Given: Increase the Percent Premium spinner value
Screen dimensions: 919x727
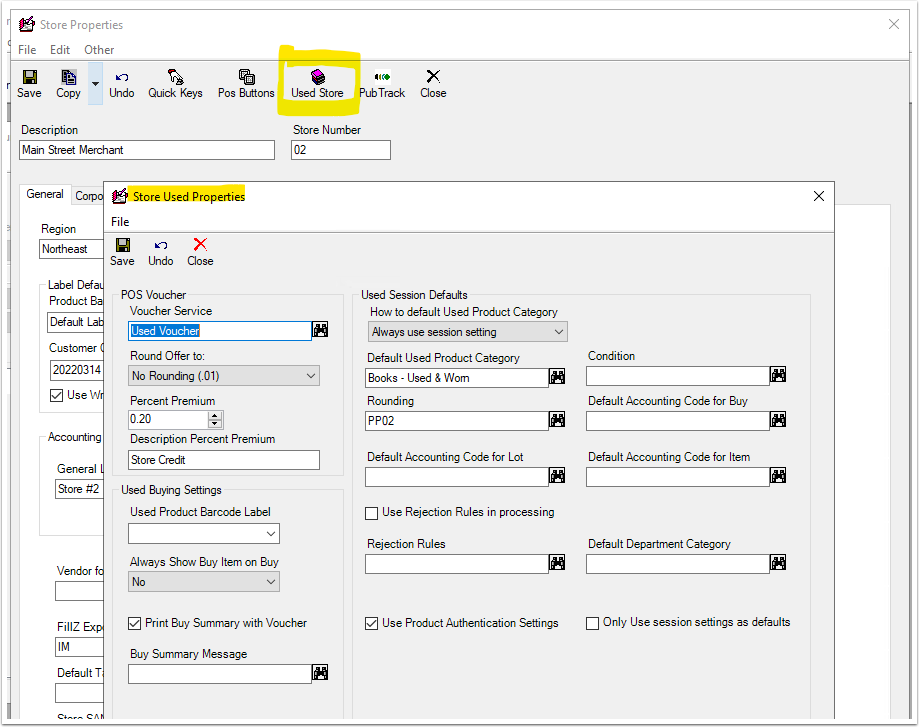Looking at the screenshot, I should [x=215, y=415].
